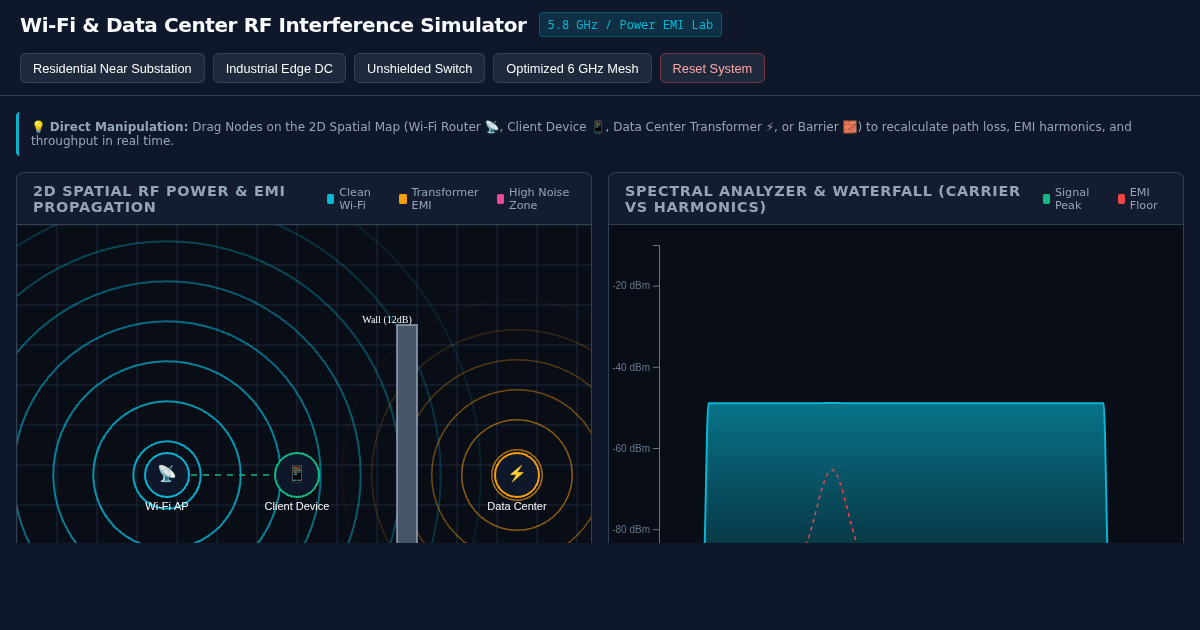Click the -40 dBm axis label
1200x630 pixels.
pyautogui.click(x=631, y=367)
